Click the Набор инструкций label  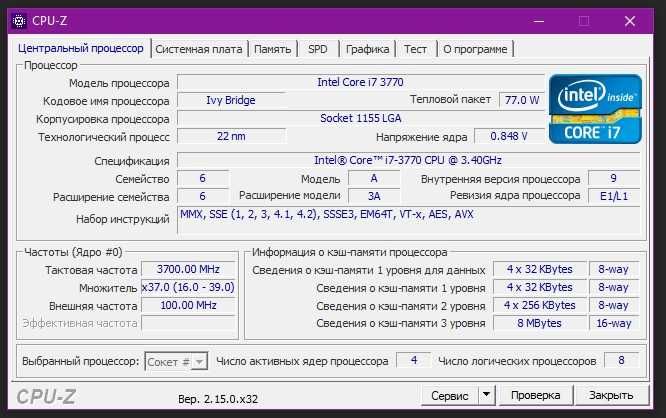[123, 219]
